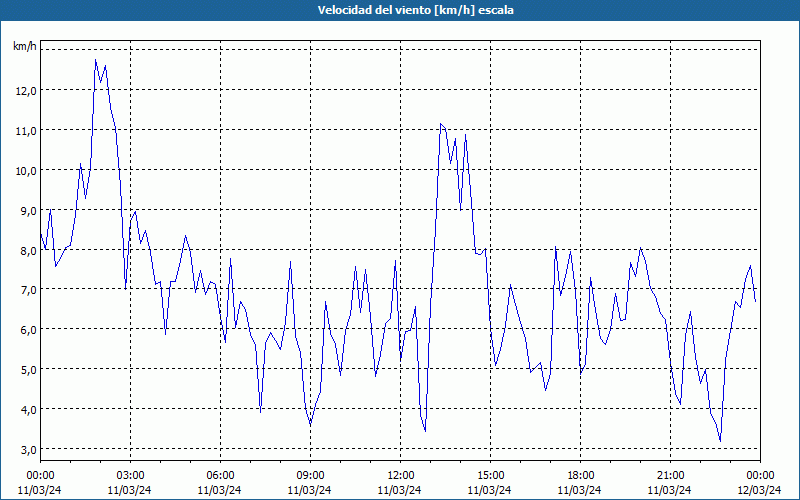Click the '8,0' y-axis label
The image size is (800, 500).
pos(29,251)
